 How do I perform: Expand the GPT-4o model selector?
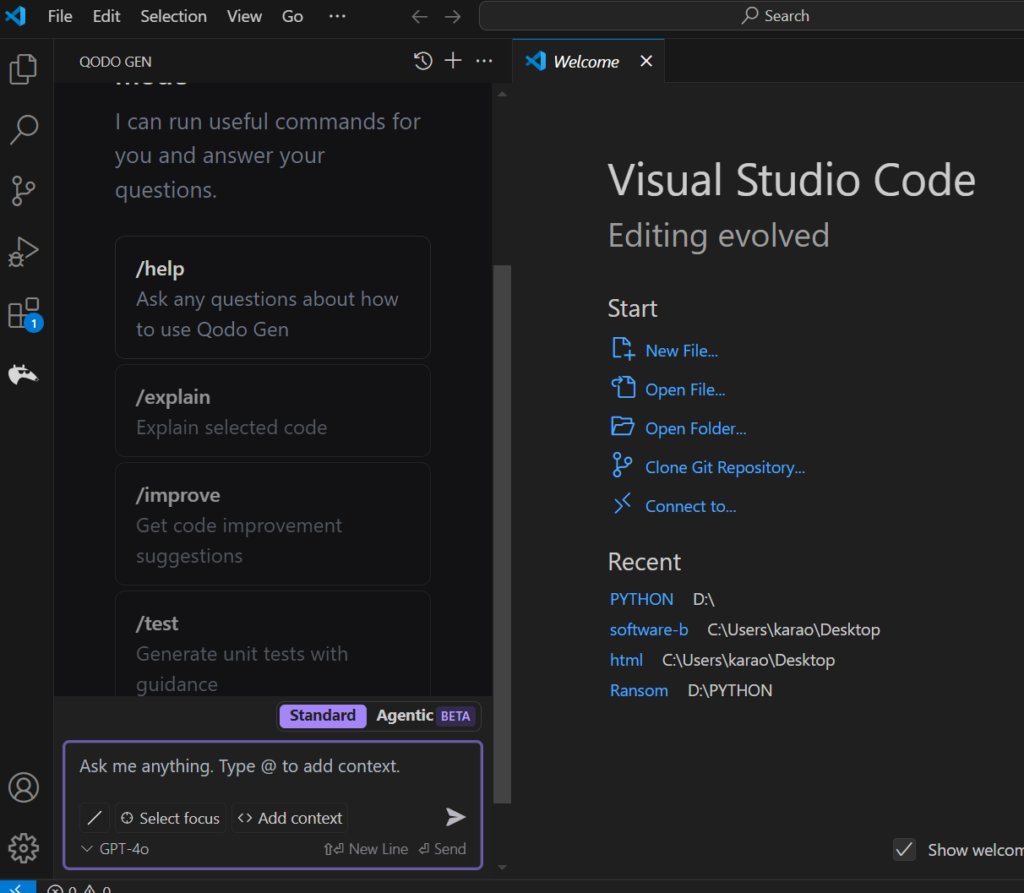115,849
